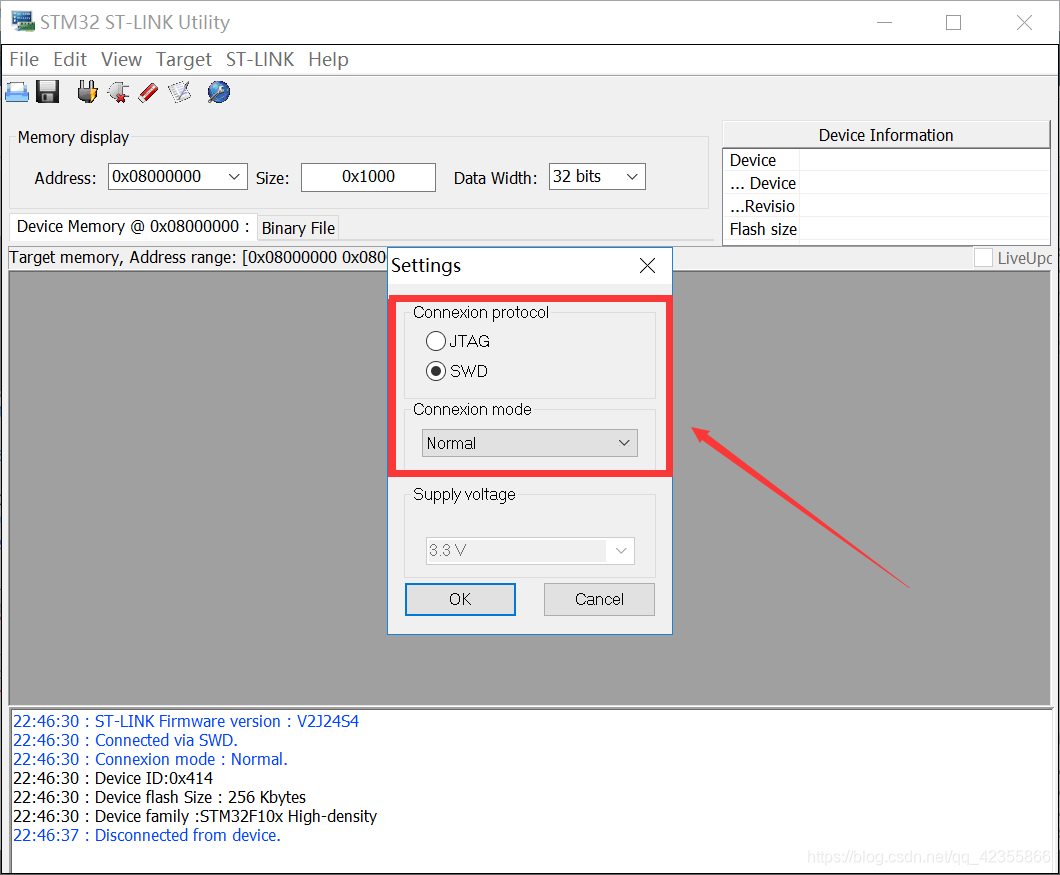Click log line 'Device ID:0x414'

[113, 778]
